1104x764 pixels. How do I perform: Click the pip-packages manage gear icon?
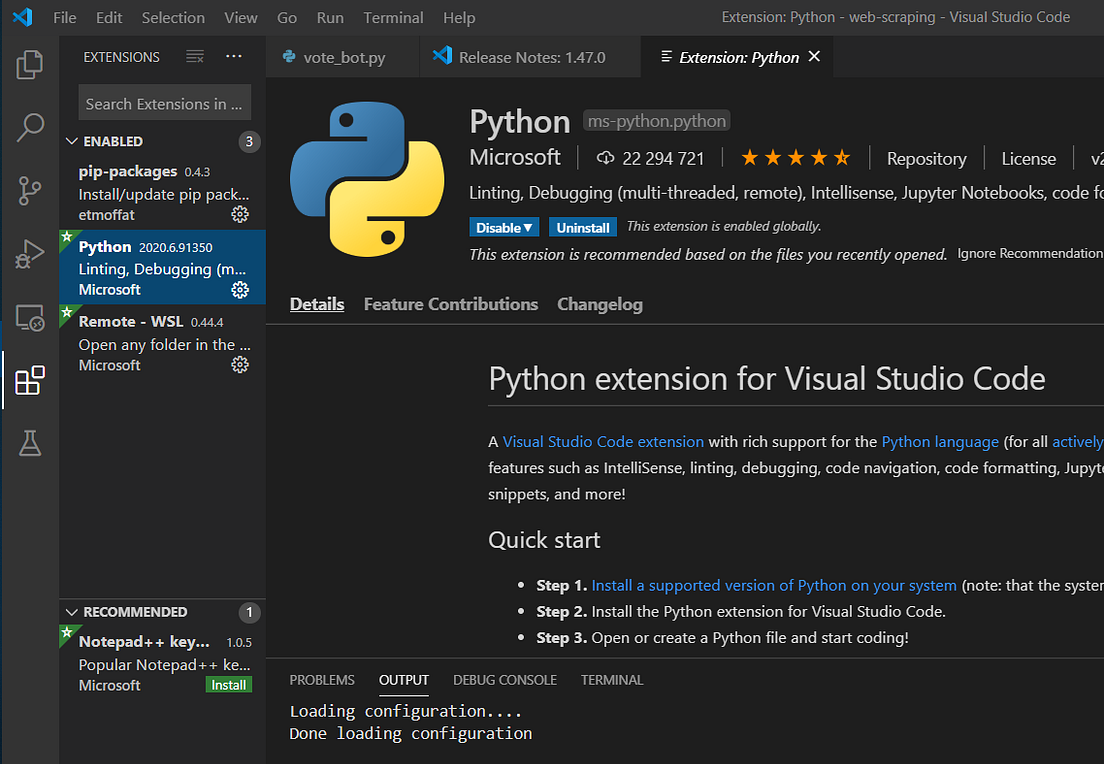tap(240, 214)
